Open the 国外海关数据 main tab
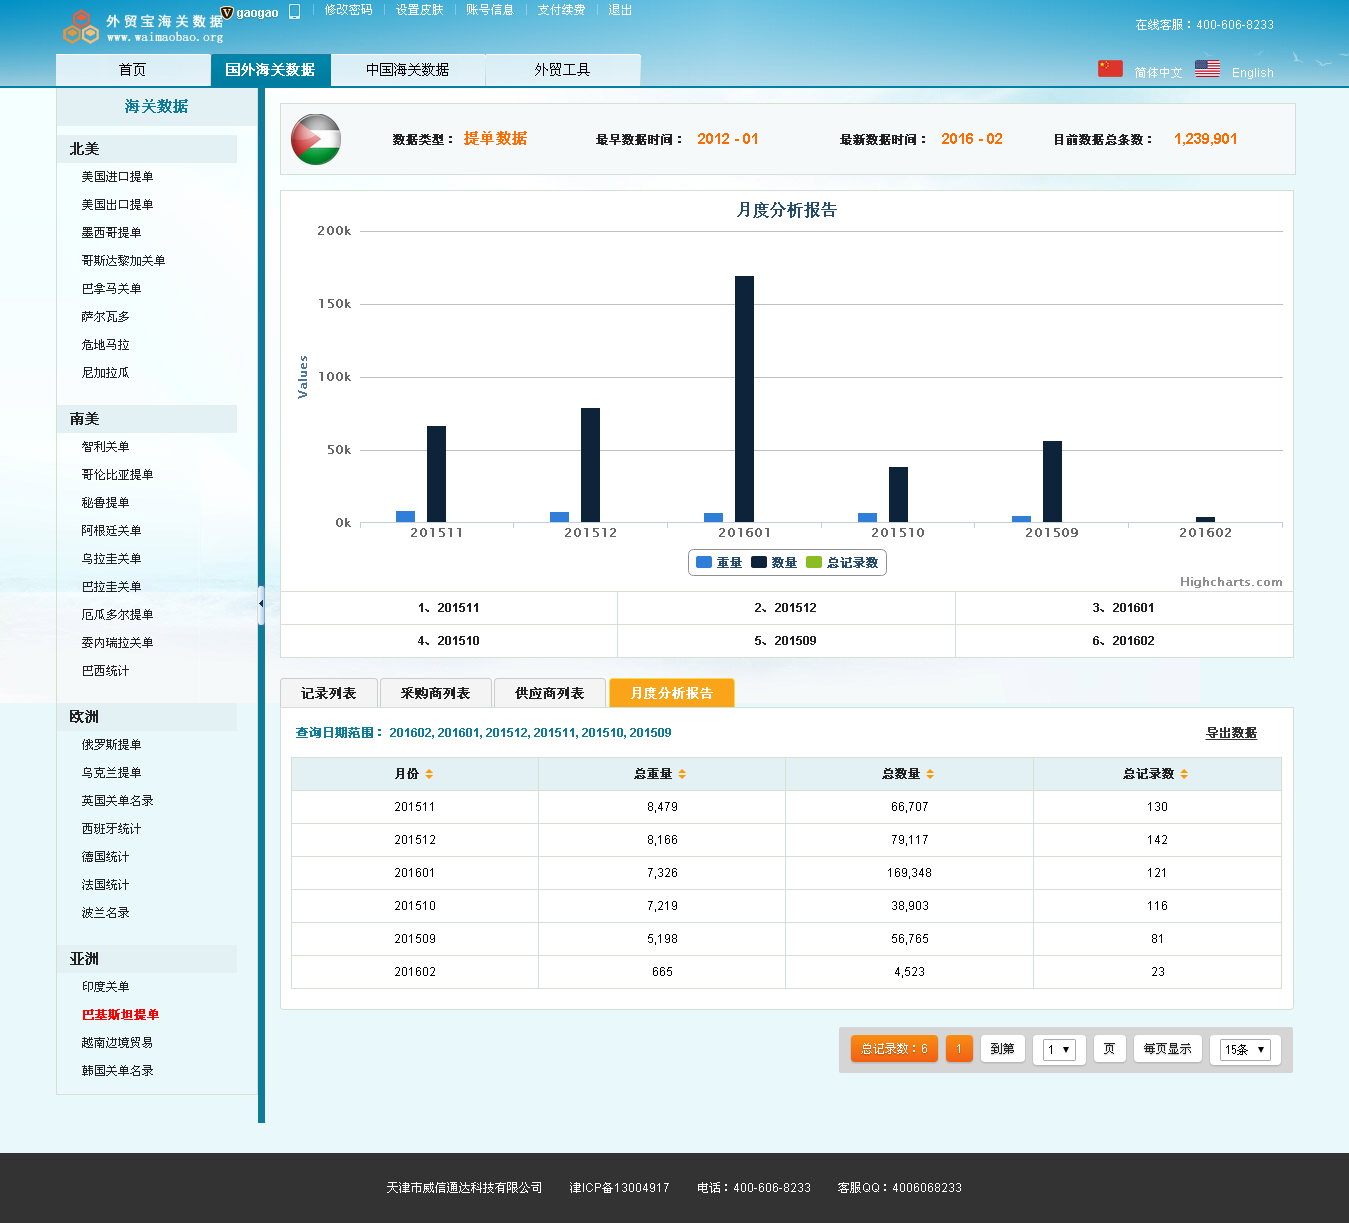1349x1223 pixels. click(x=270, y=70)
